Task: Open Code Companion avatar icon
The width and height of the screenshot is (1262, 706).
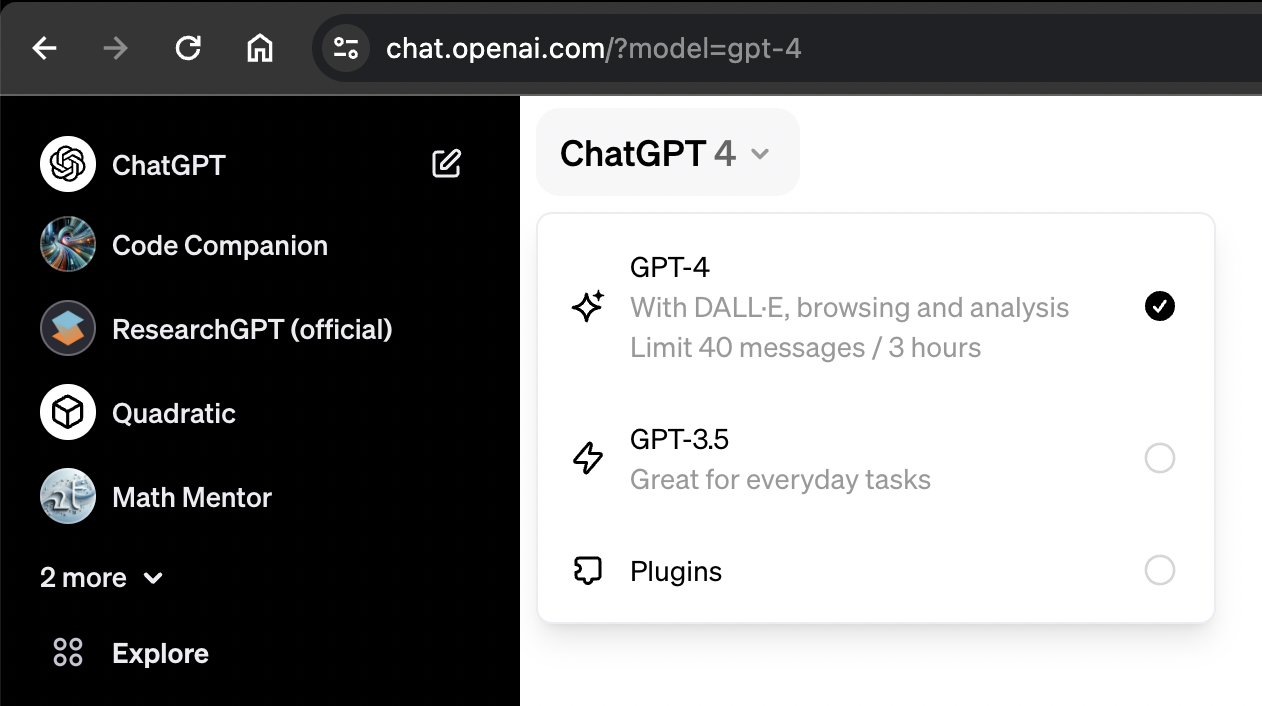Action: [x=68, y=246]
